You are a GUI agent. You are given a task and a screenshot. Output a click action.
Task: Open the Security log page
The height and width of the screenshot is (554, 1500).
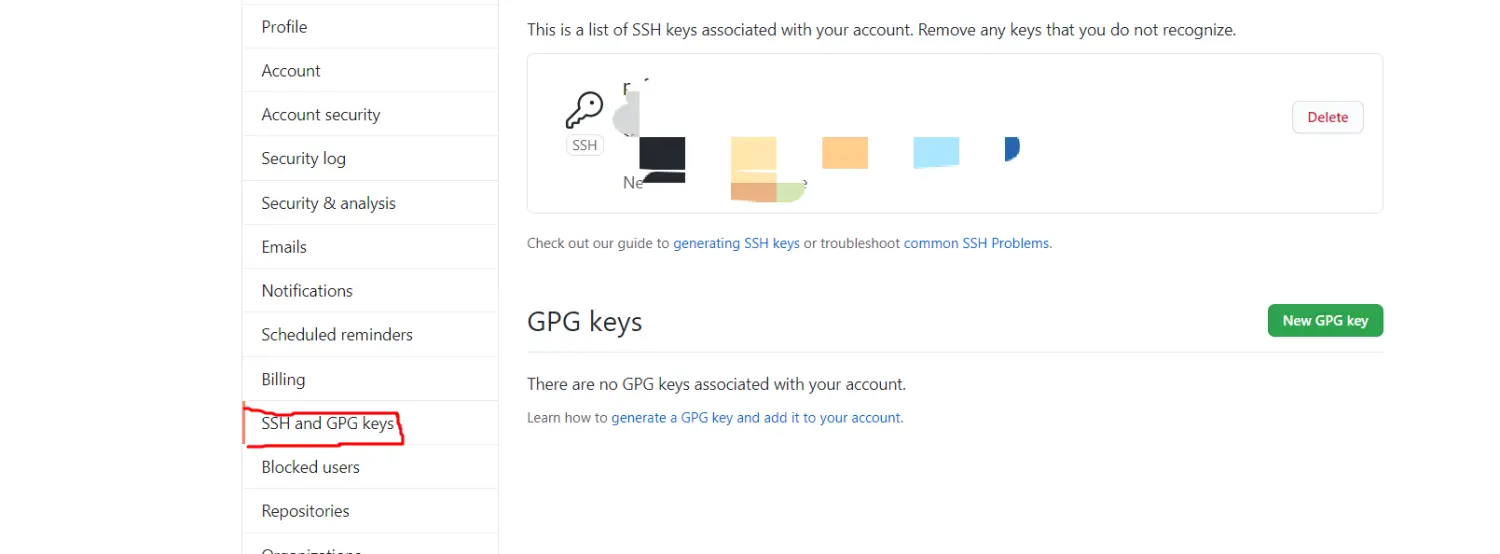(303, 159)
